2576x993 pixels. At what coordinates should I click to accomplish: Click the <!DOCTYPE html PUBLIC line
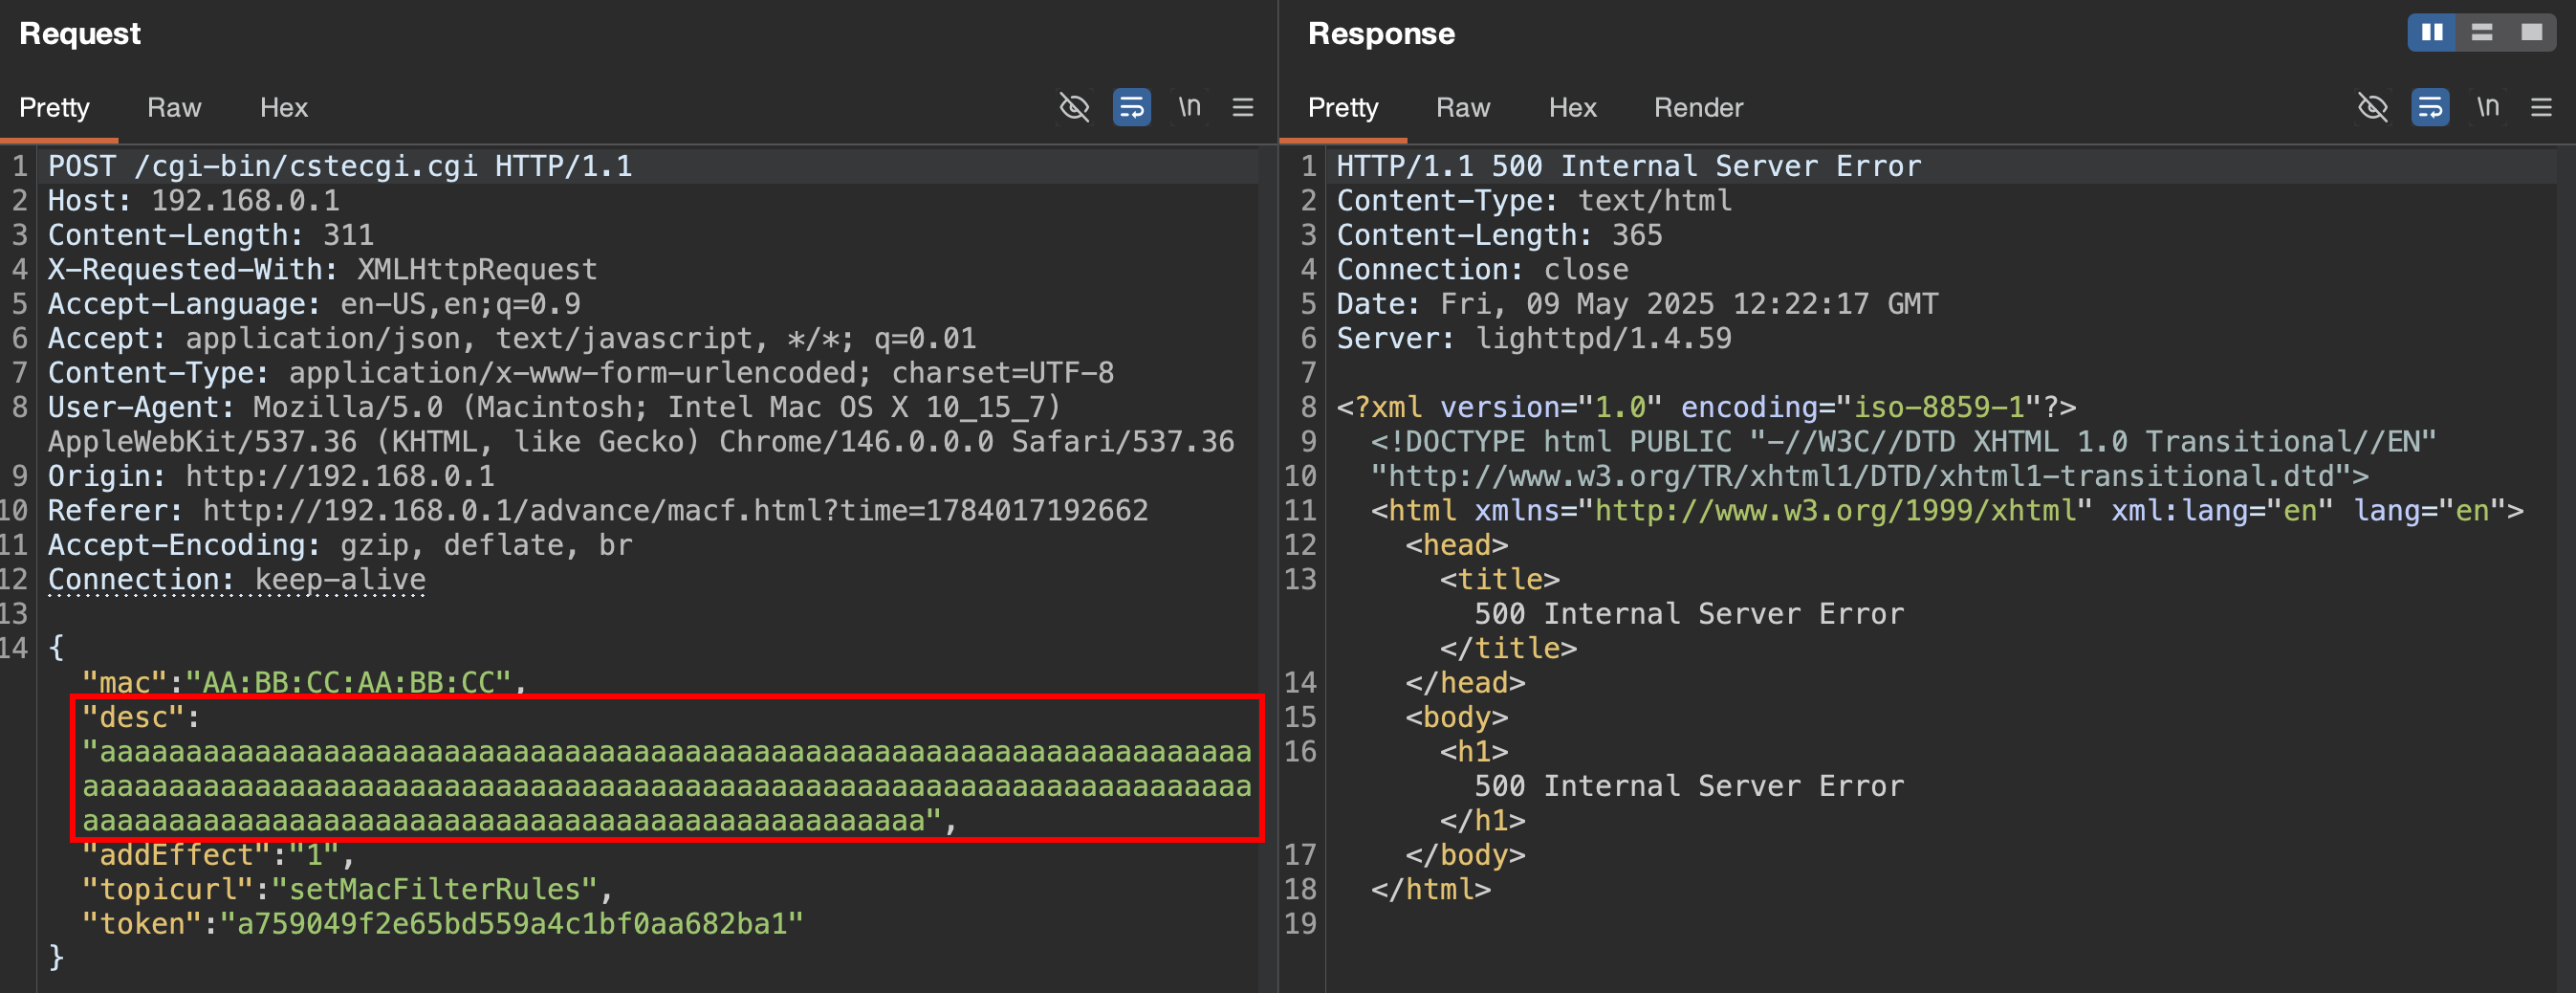pyautogui.click(x=1904, y=442)
